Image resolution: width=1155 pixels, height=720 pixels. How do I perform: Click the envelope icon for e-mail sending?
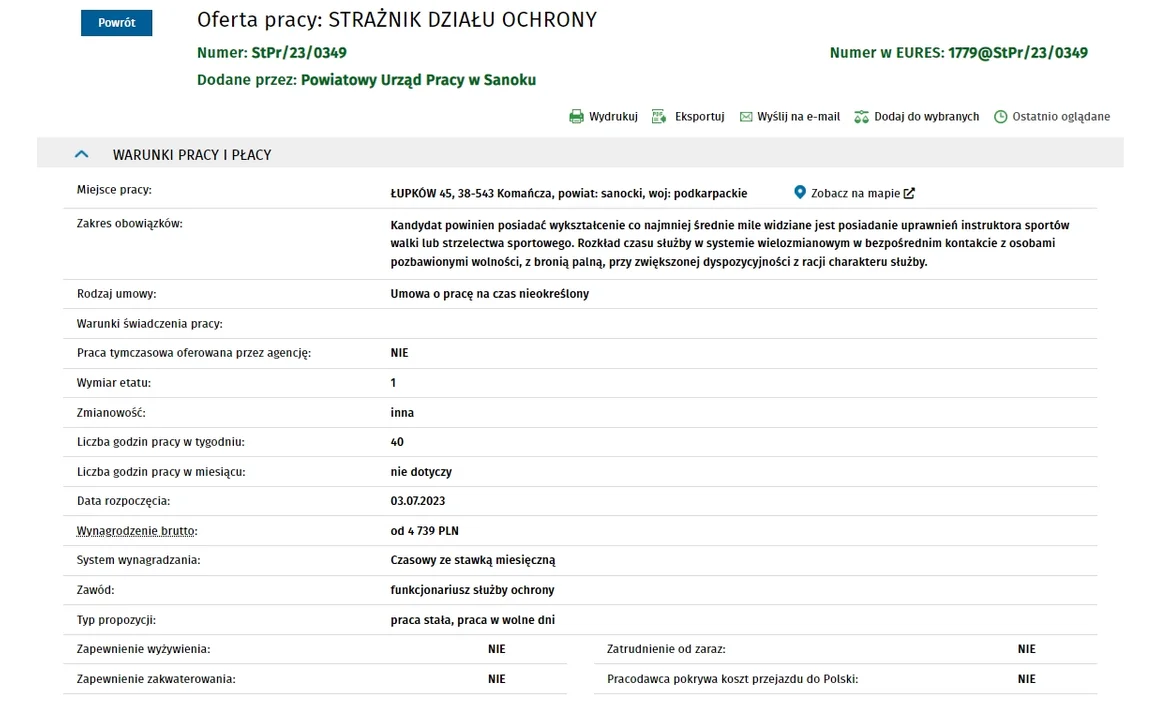[x=746, y=116]
